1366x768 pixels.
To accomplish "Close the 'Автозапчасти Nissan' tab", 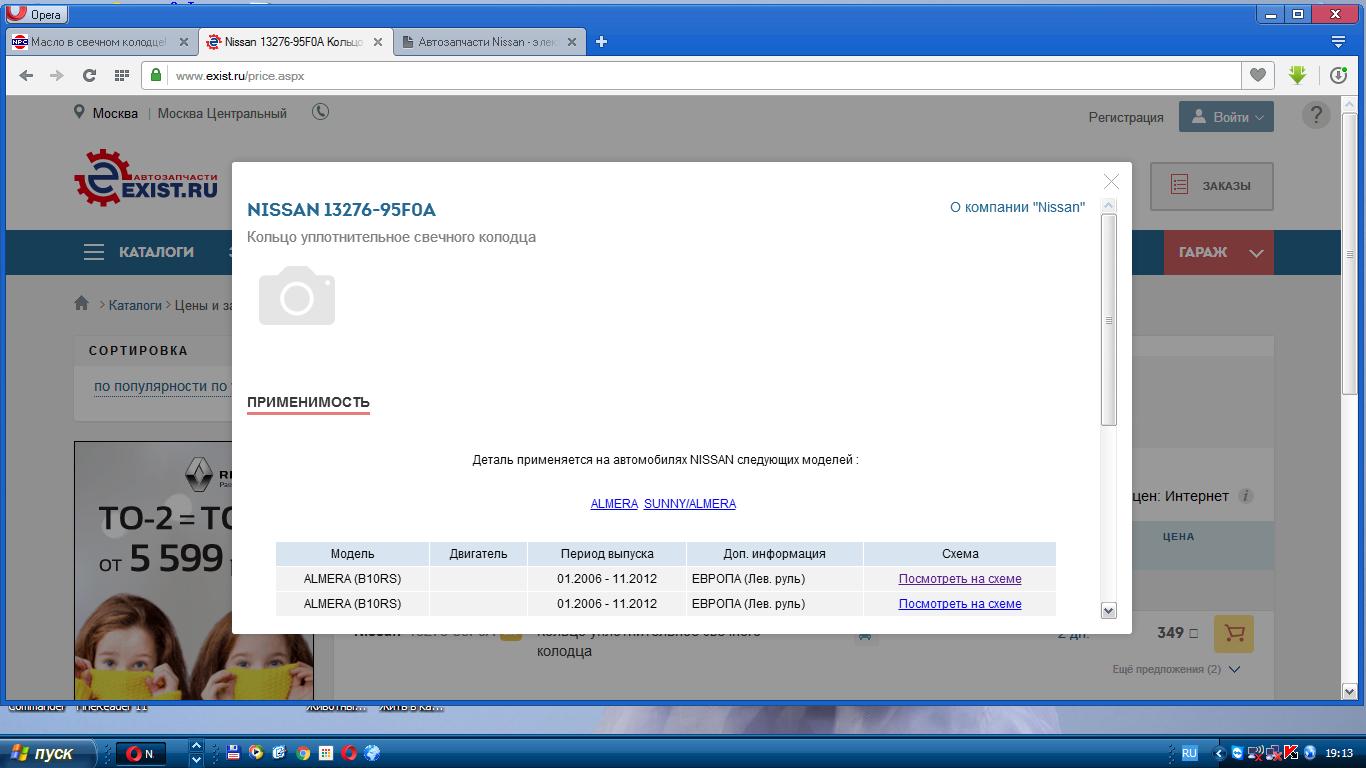I will click(572, 42).
